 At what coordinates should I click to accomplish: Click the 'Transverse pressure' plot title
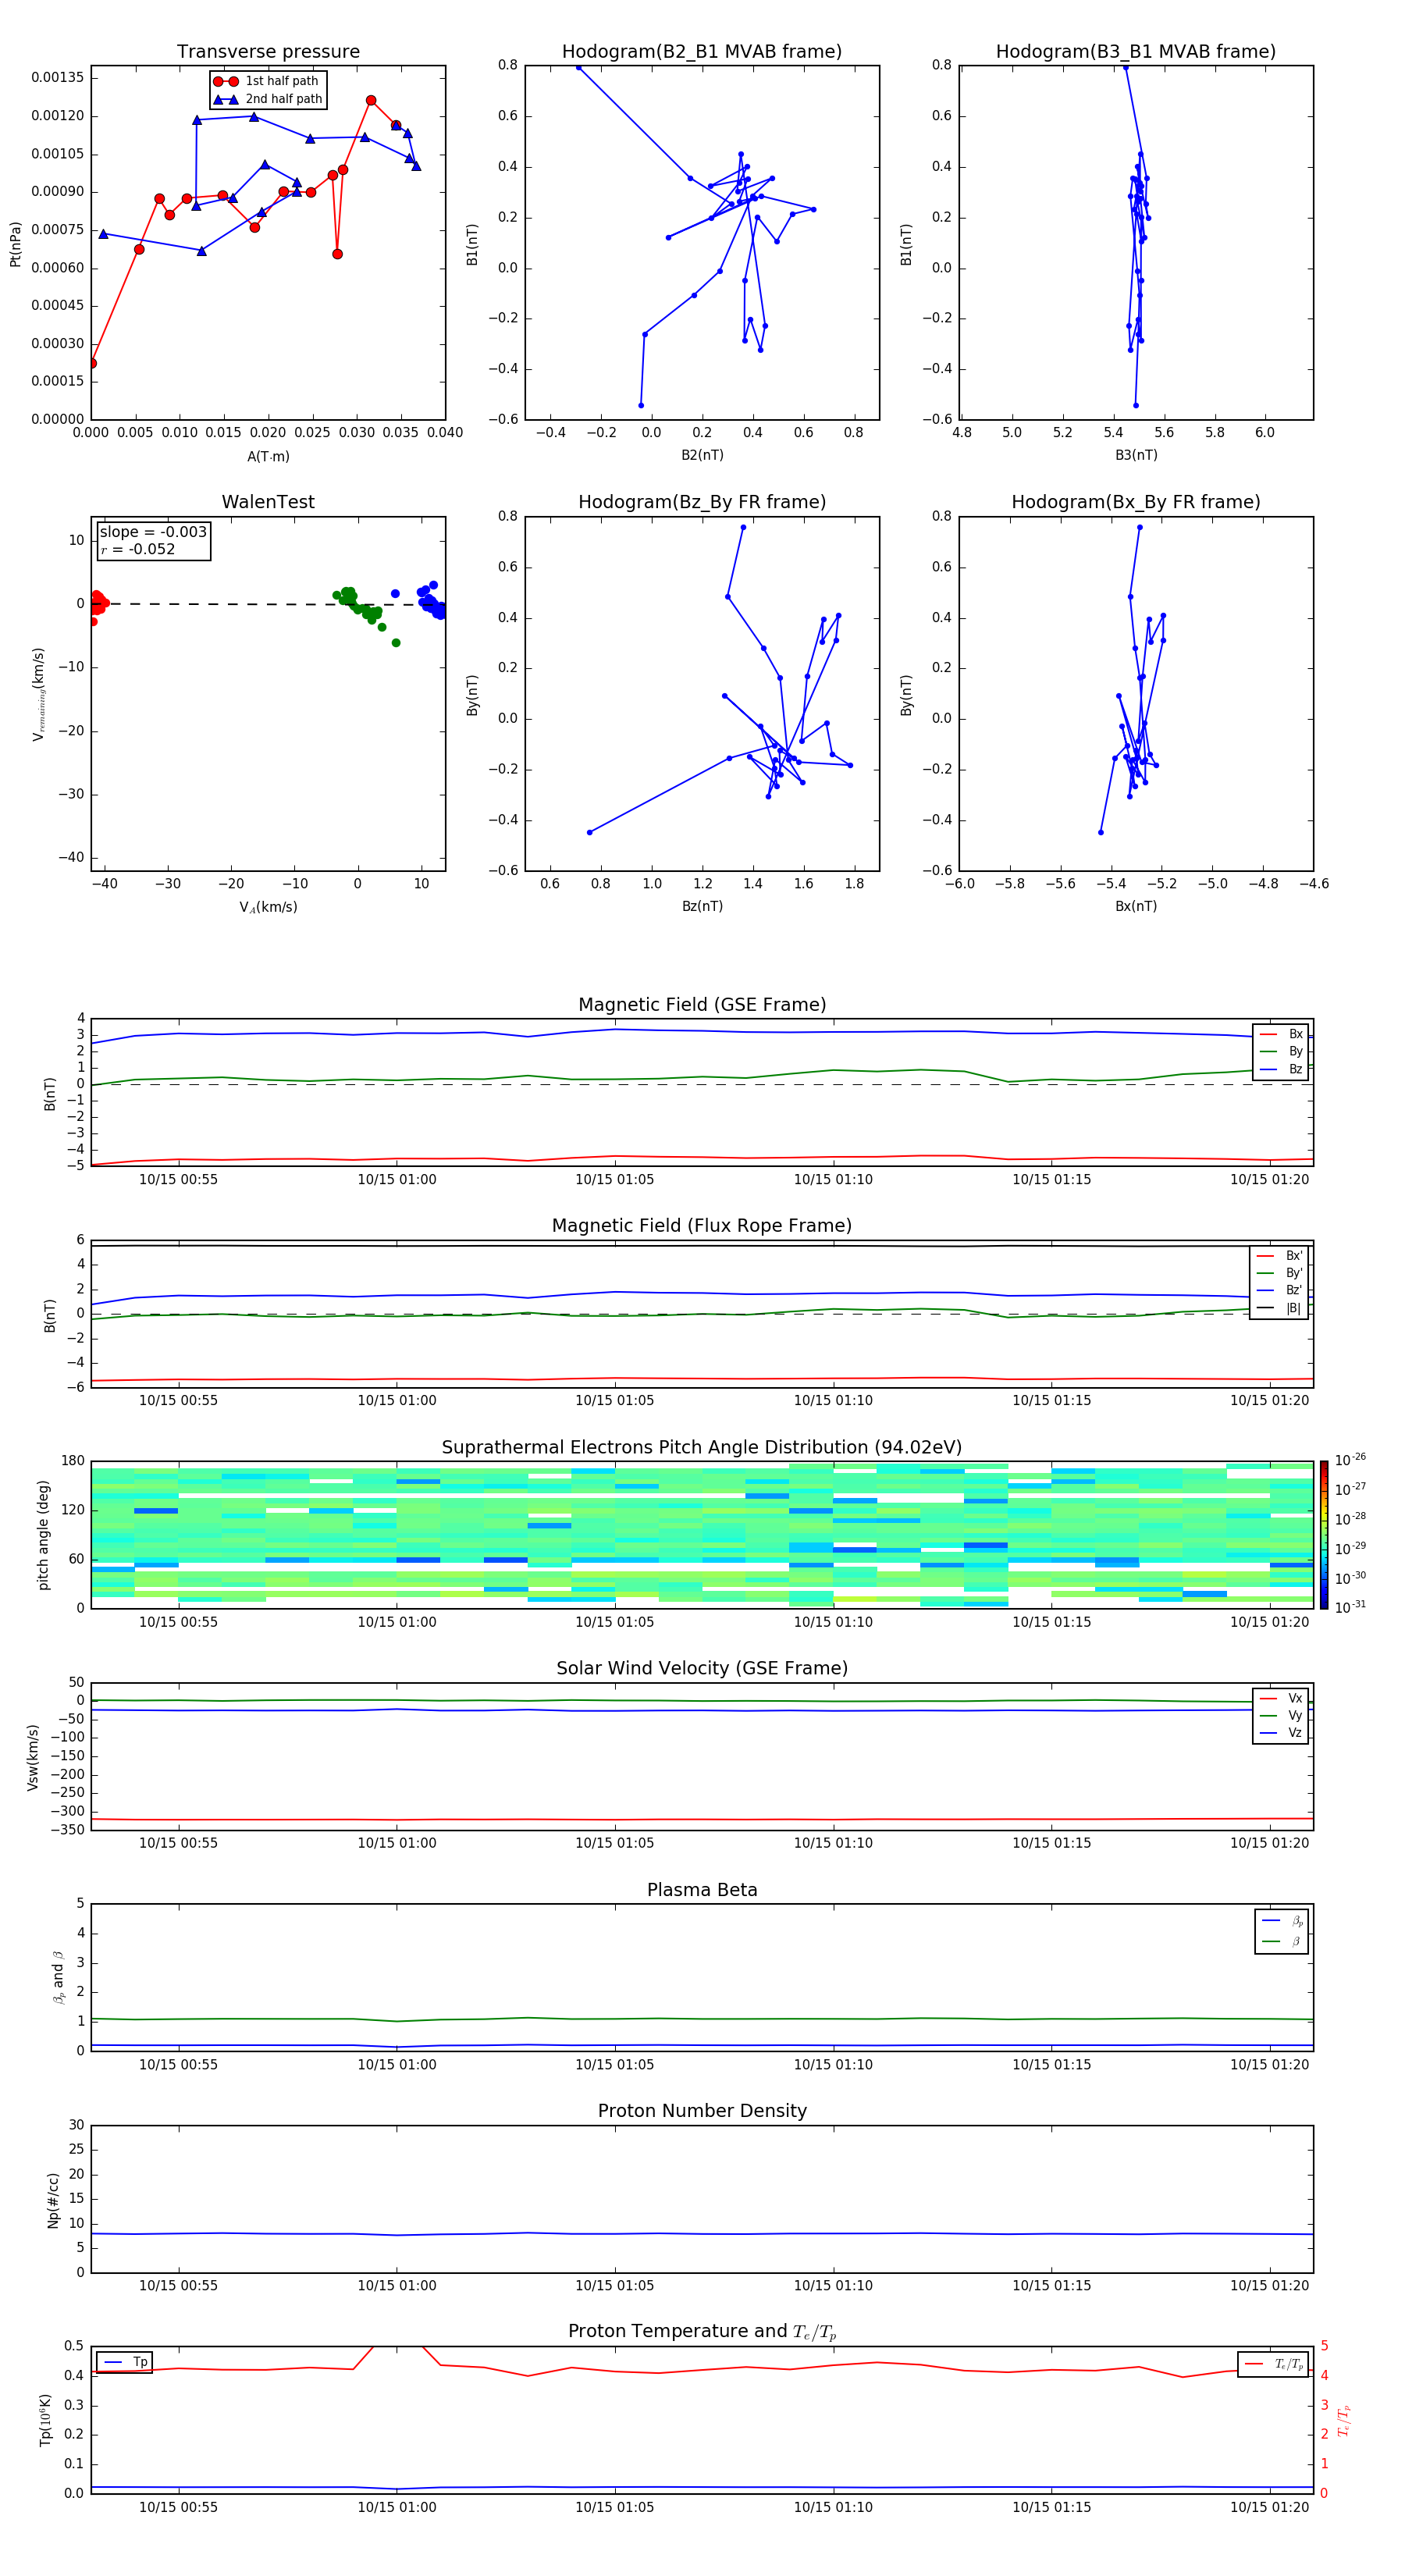pos(268,52)
